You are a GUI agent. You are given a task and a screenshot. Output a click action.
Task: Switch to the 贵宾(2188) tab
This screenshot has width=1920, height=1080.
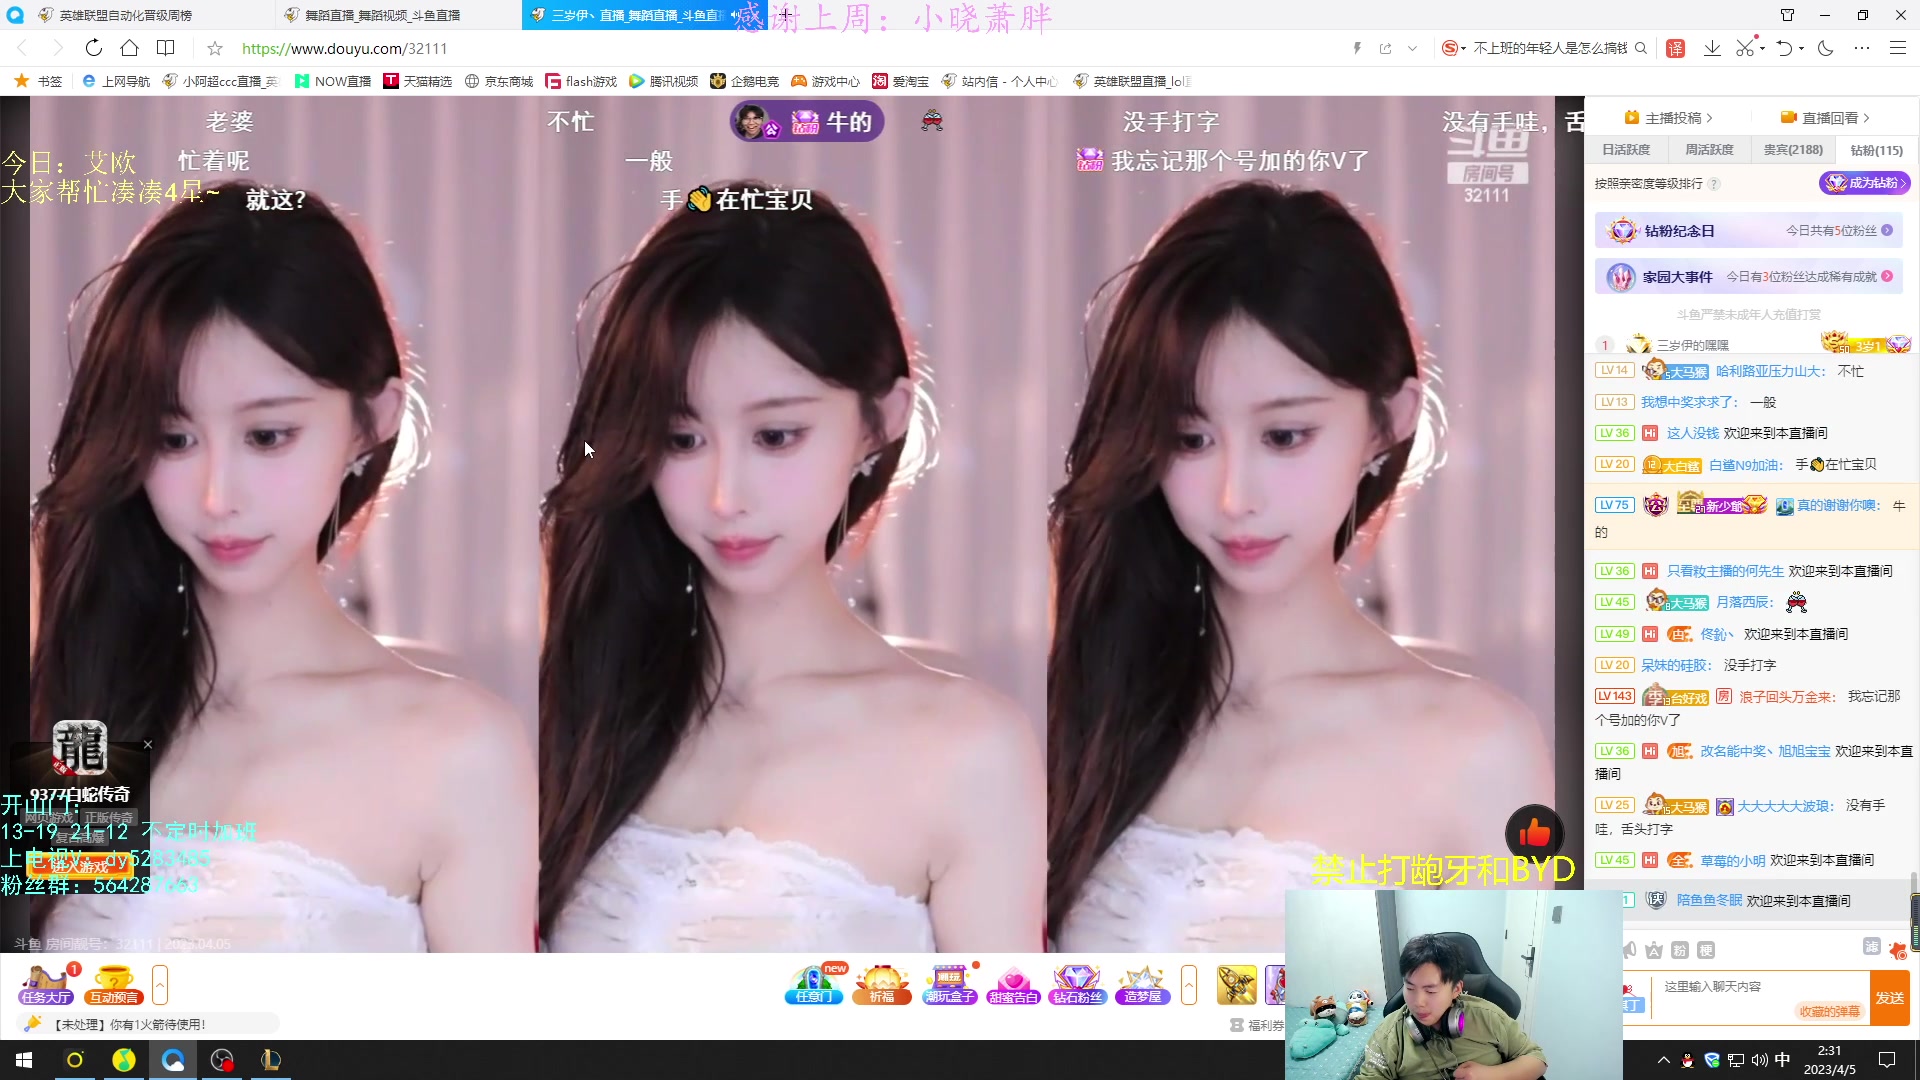[1793, 150]
